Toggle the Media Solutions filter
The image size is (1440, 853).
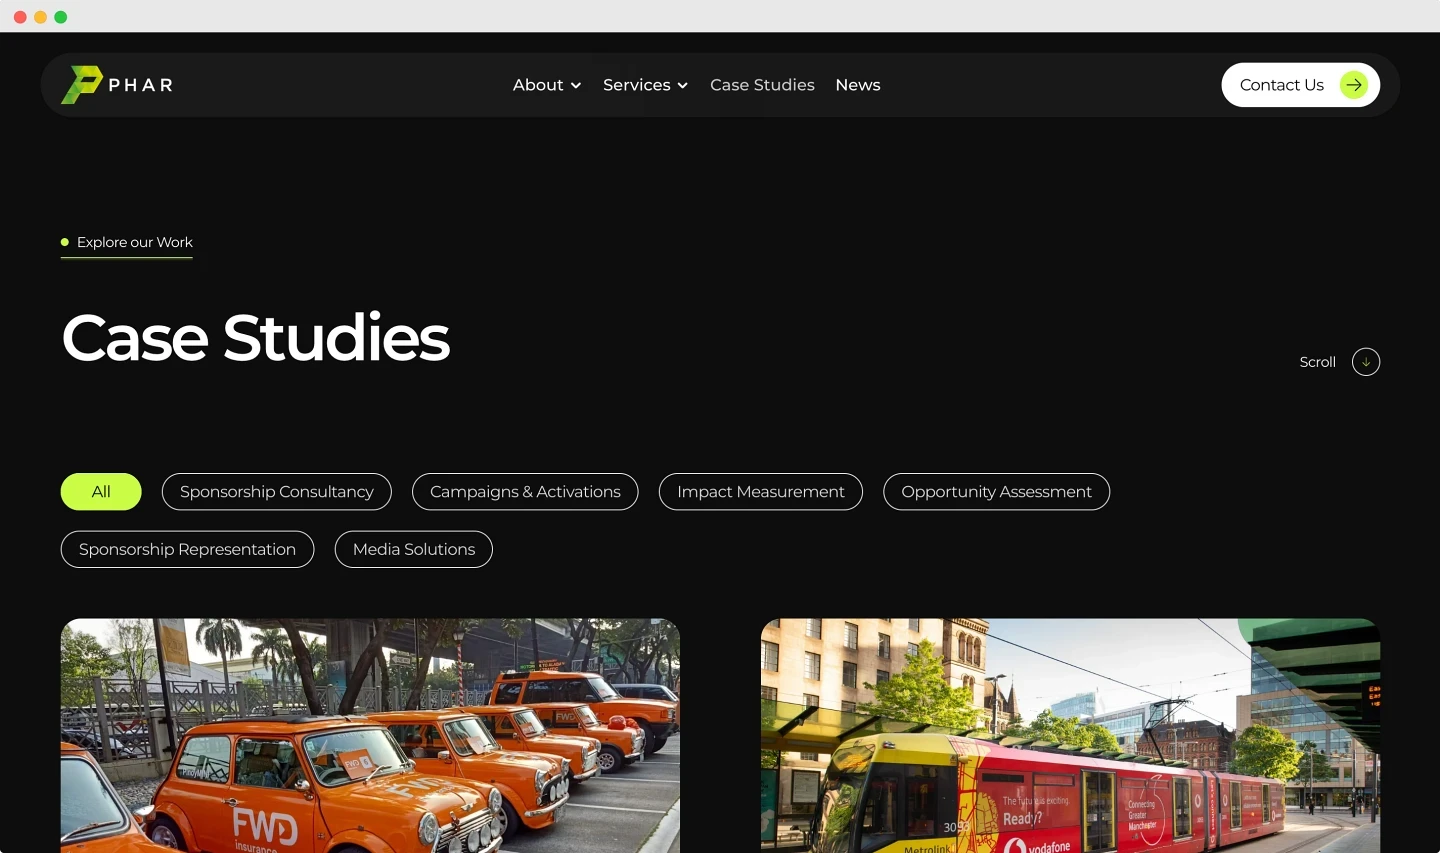tap(413, 549)
